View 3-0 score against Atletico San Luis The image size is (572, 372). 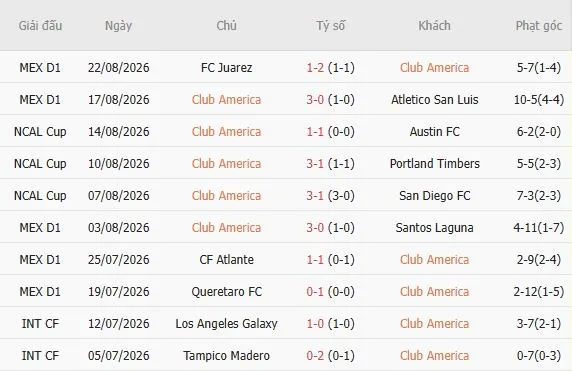coord(315,100)
